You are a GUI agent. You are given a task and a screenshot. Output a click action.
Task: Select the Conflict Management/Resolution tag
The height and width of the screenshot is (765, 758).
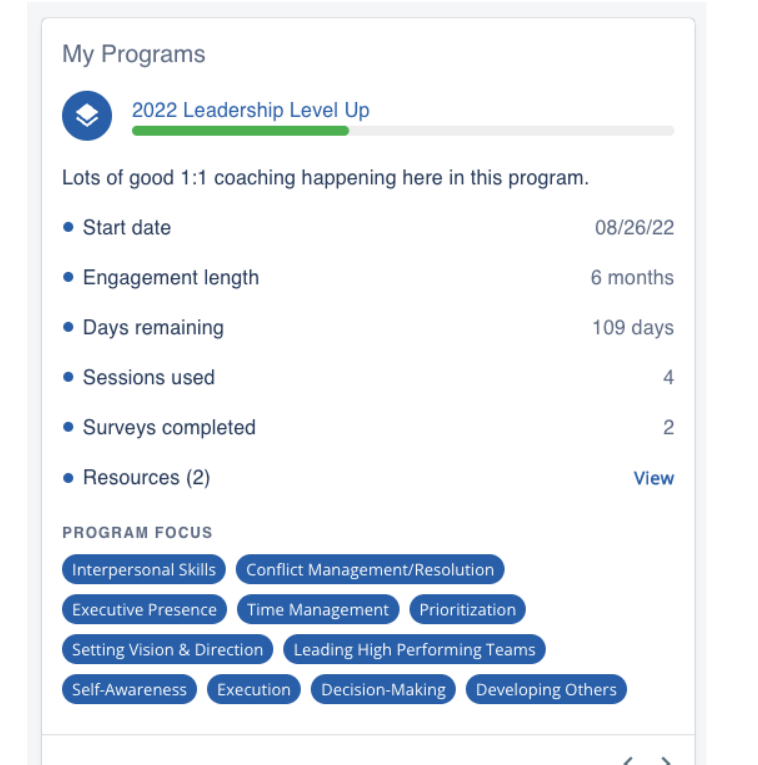point(370,570)
